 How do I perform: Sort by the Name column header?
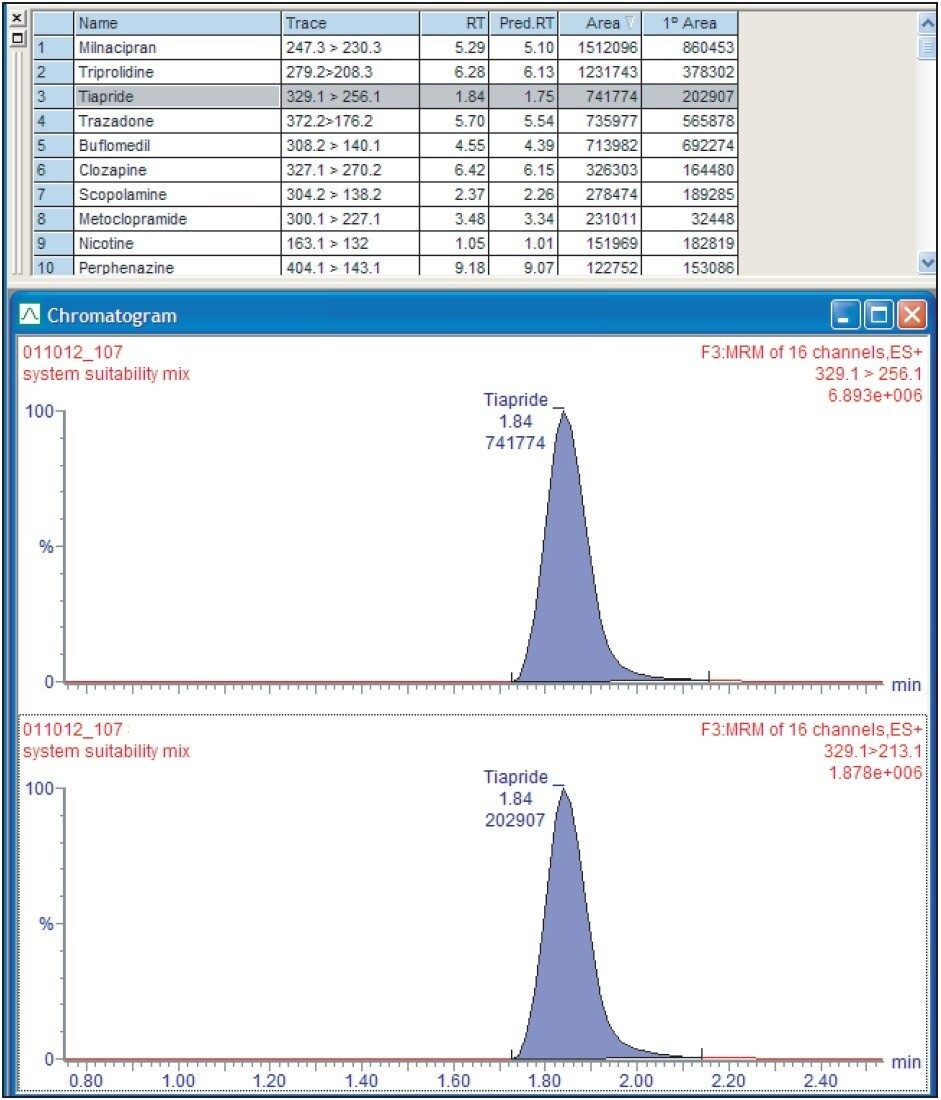tap(178, 23)
